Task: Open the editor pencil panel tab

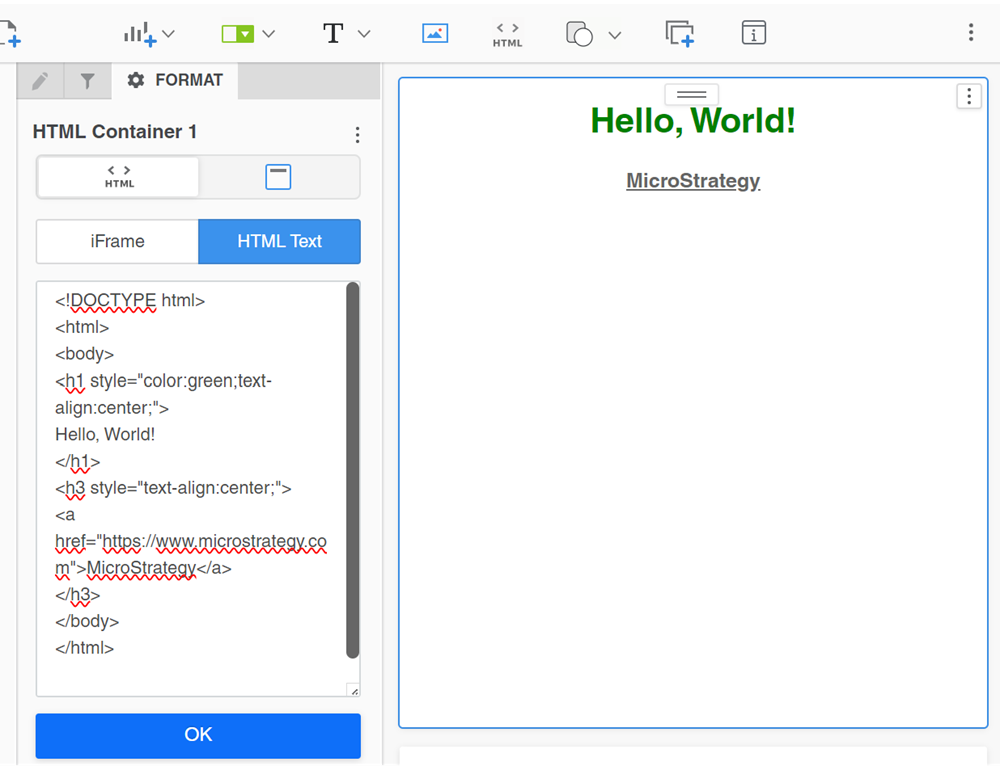Action: click(40, 81)
